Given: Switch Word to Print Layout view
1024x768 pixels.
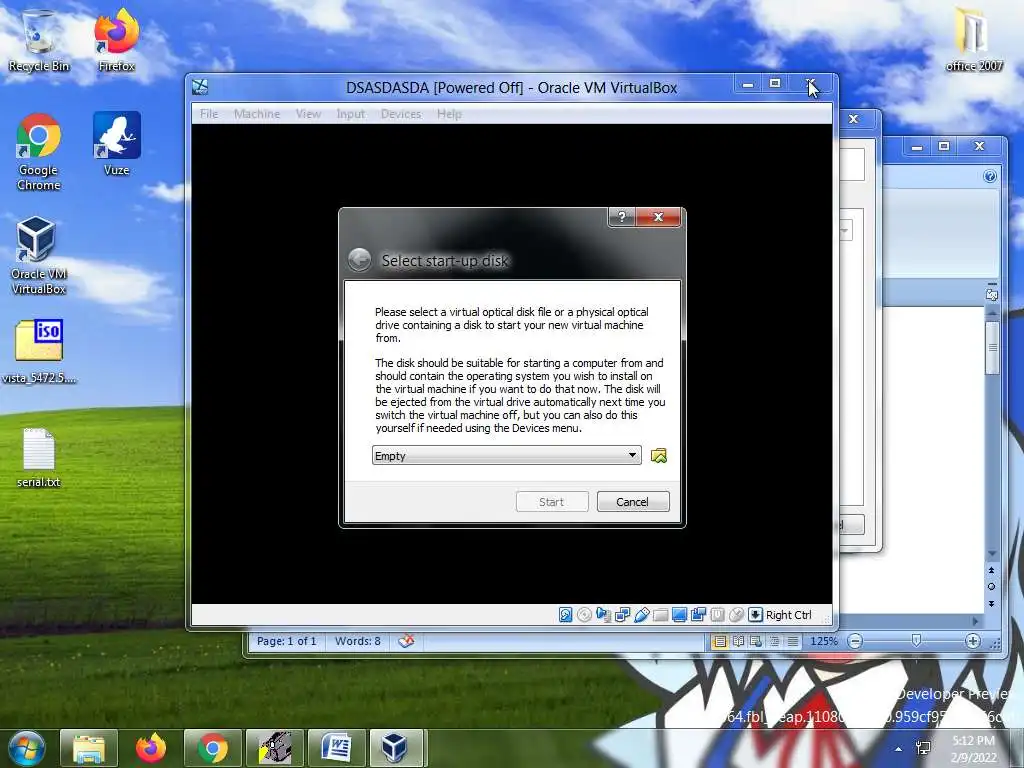Looking at the screenshot, I should point(720,641).
